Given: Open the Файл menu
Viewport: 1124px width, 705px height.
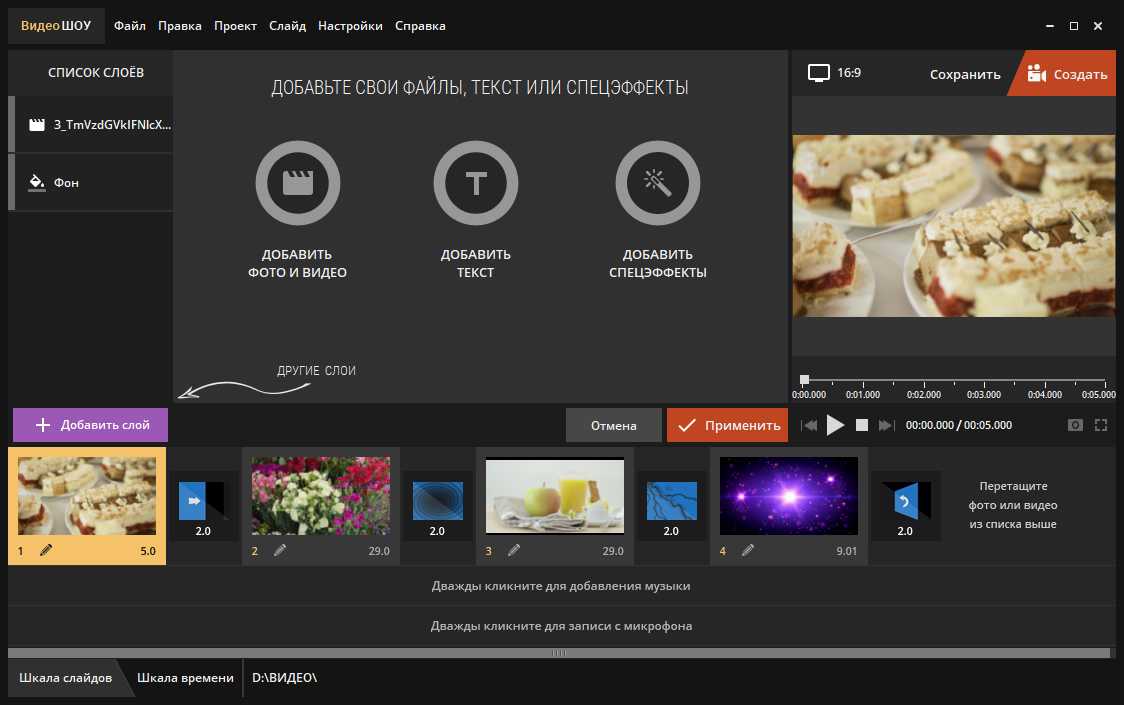Looking at the screenshot, I should point(130,26).
